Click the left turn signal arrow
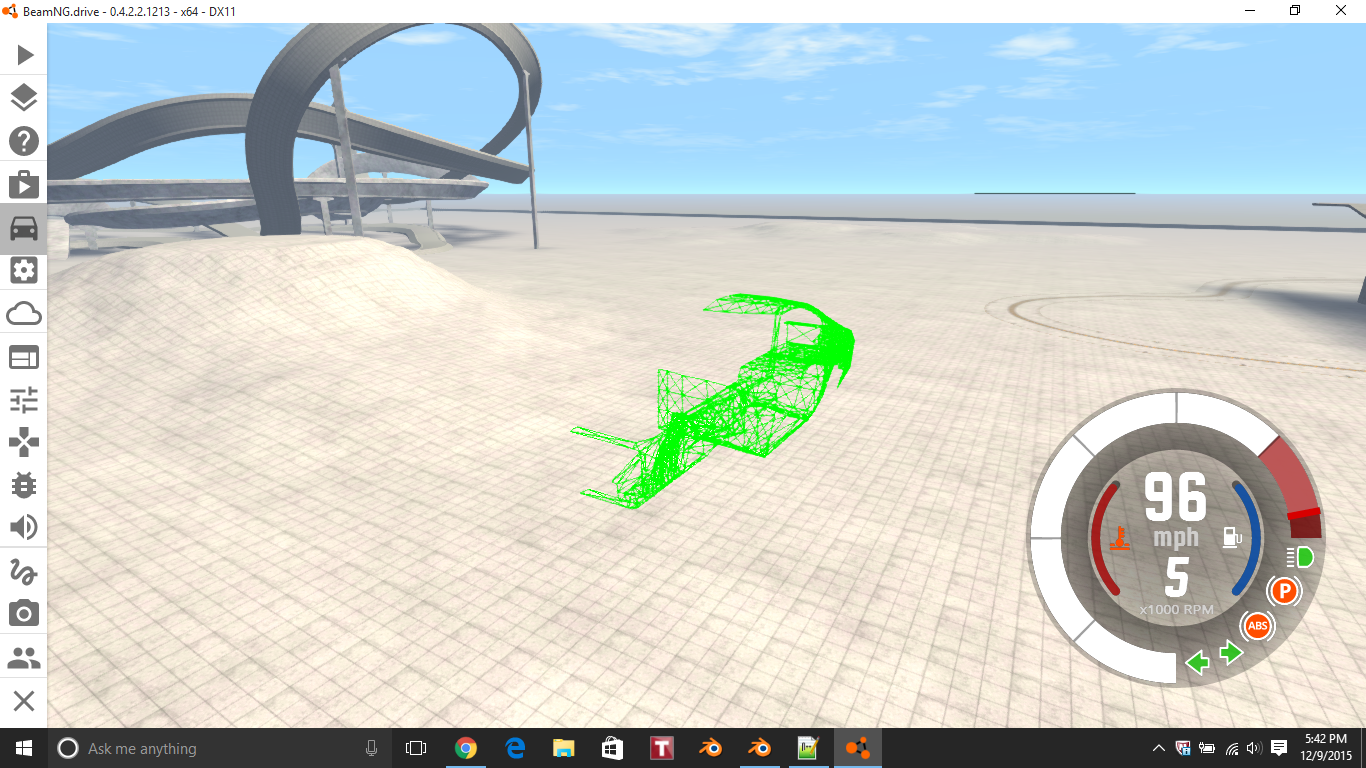The width and height of the screenshot is (1366, 768). [1198, 661]
